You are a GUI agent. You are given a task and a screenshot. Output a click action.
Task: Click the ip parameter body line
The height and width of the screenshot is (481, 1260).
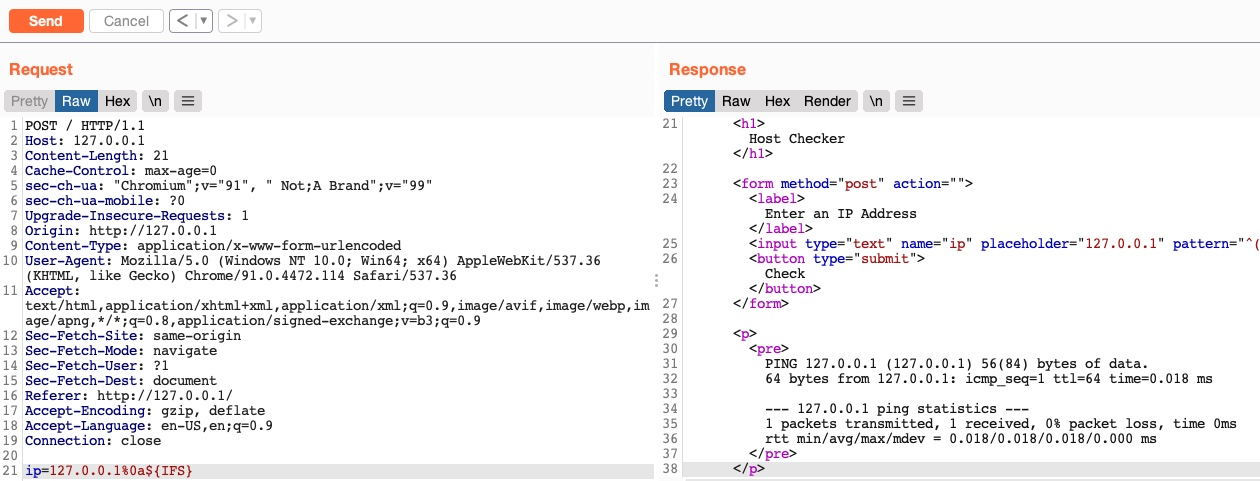108,471
